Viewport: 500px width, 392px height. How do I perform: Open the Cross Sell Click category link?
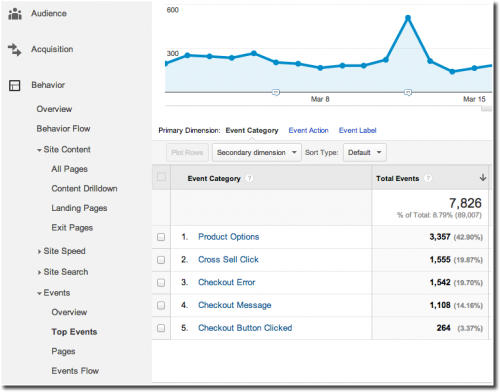[x=228, y=260]
